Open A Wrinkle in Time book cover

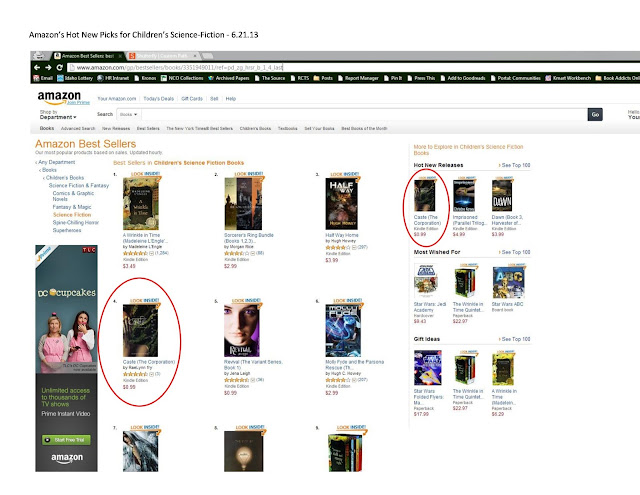(141, 203)
